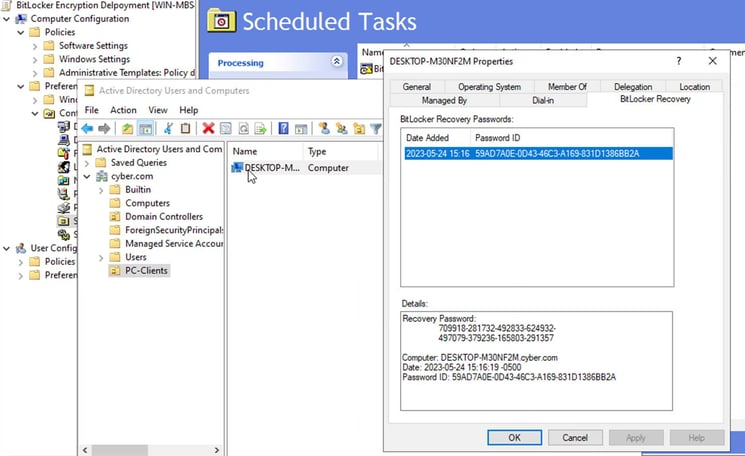Switch to the Operating System tab

coord(489,86)
